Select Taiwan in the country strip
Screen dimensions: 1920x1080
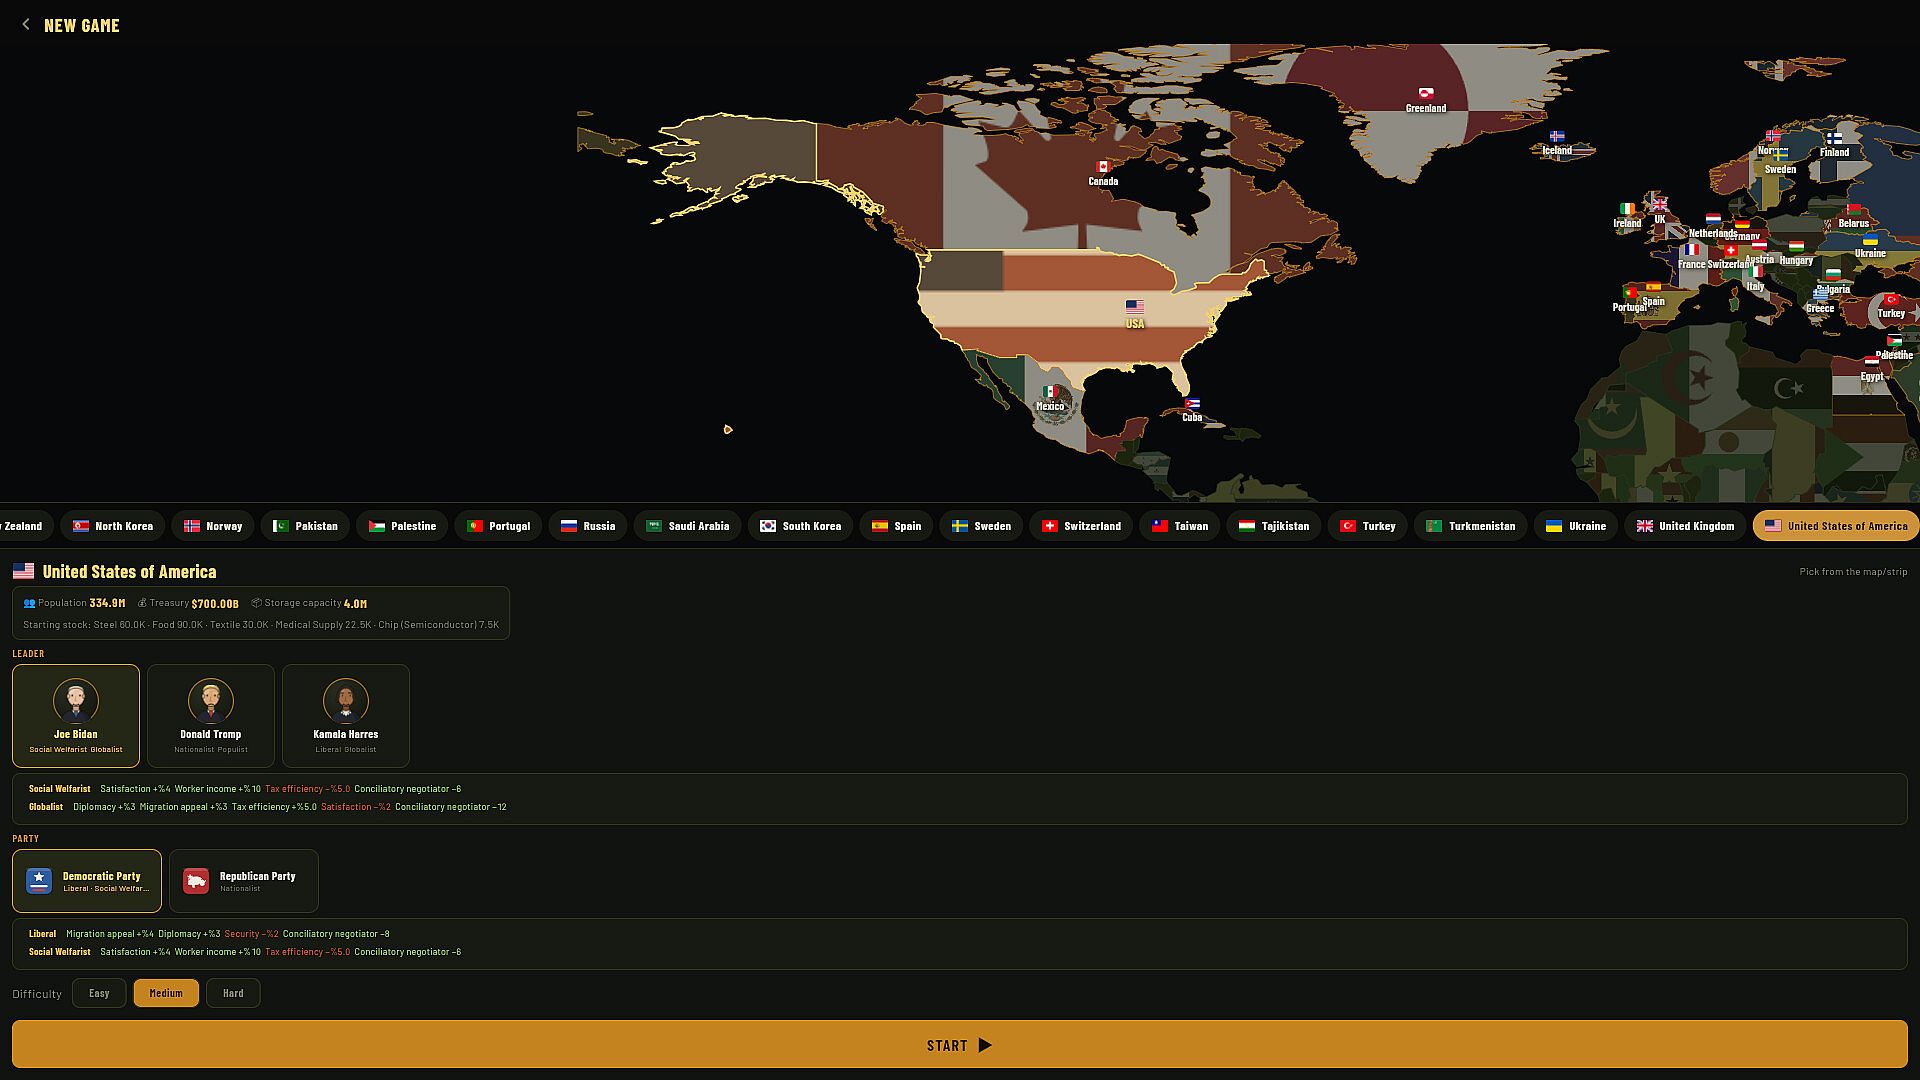click(1181, 526)
